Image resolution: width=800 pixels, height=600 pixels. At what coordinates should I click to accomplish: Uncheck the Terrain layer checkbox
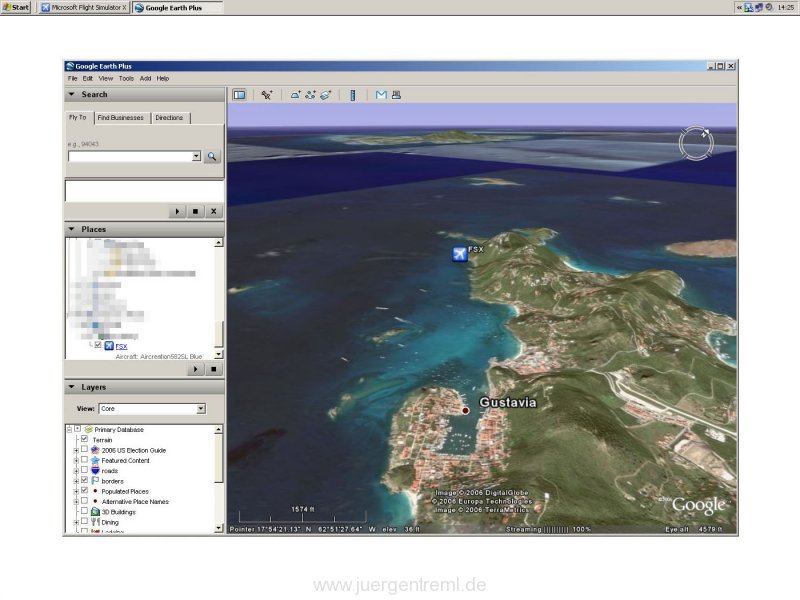[85, 439]
